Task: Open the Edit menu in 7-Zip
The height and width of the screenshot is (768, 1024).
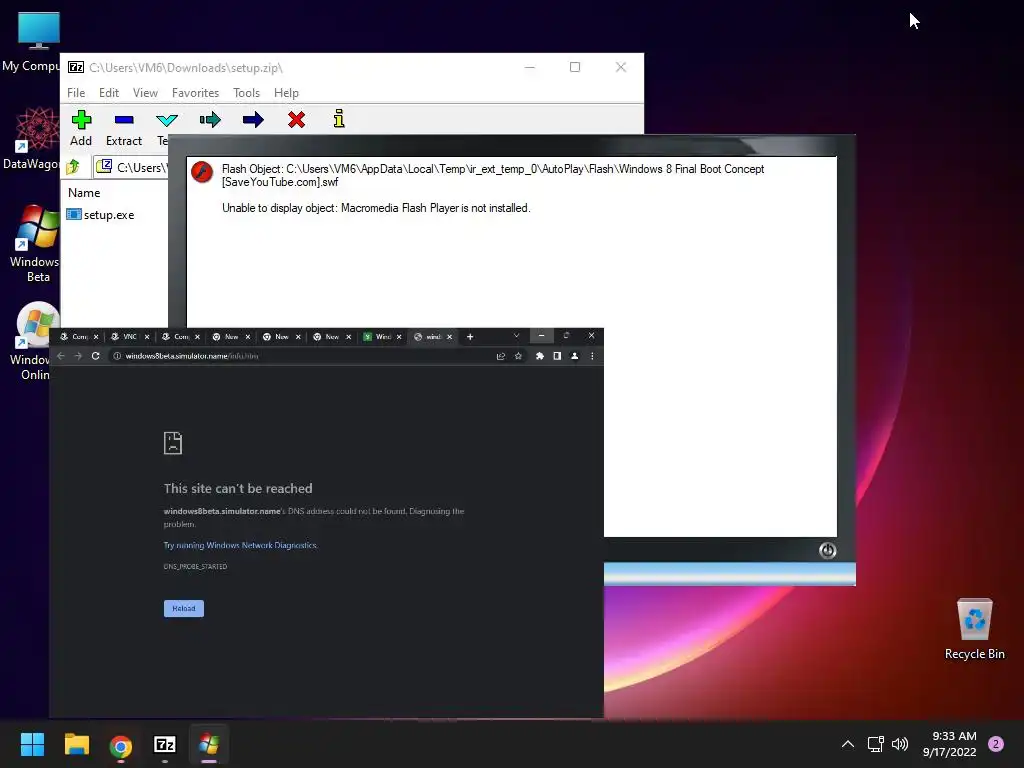Action: pyautogui.click(x=108, y=93)
